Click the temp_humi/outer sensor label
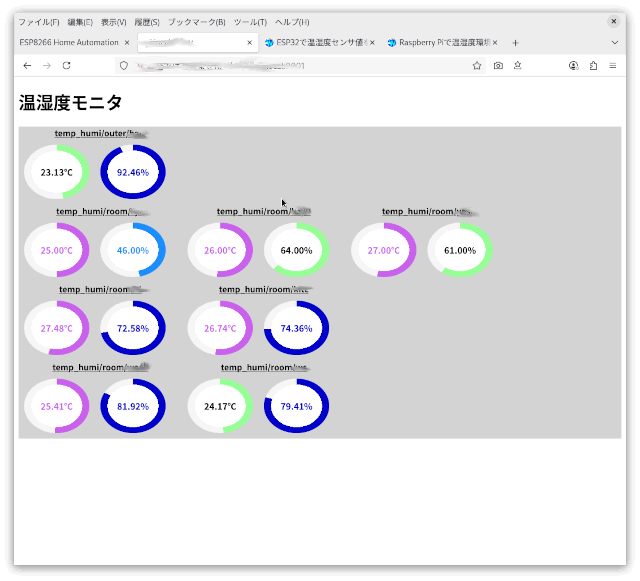Viewport: 640px width, 581px height. (100, 133)
